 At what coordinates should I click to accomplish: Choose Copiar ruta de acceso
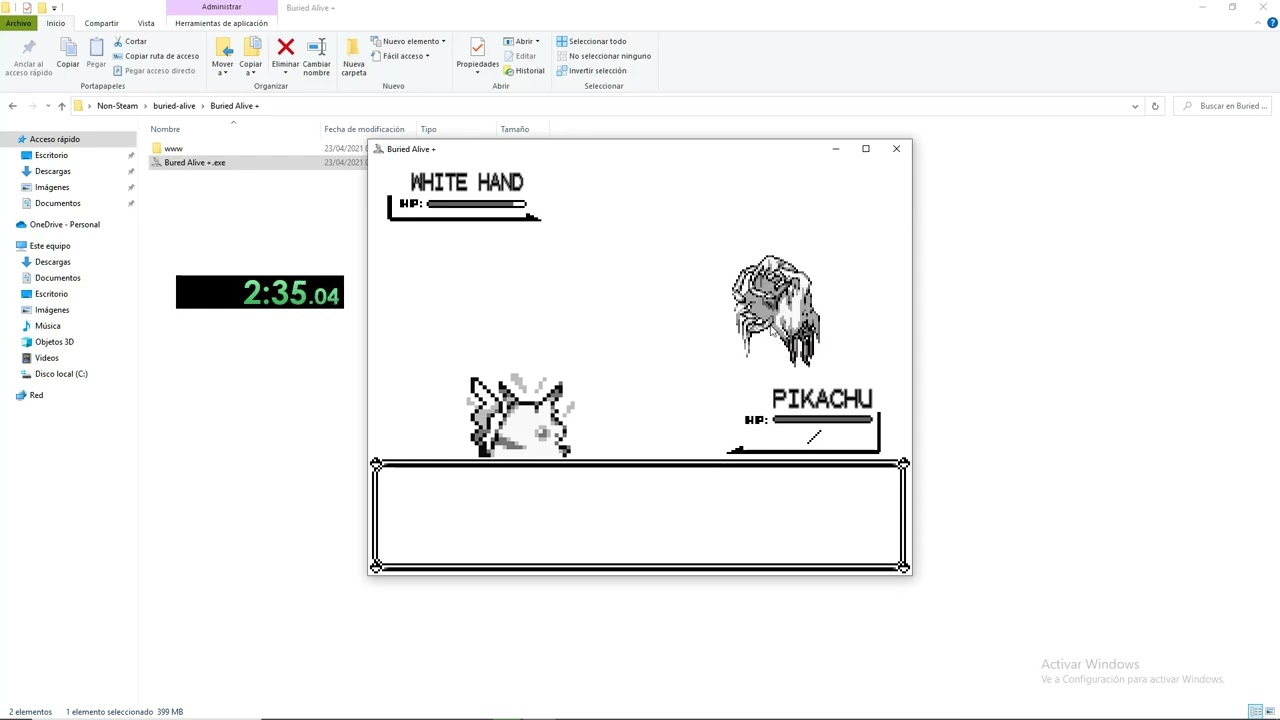pyautogui.click(x=156, y=56)
